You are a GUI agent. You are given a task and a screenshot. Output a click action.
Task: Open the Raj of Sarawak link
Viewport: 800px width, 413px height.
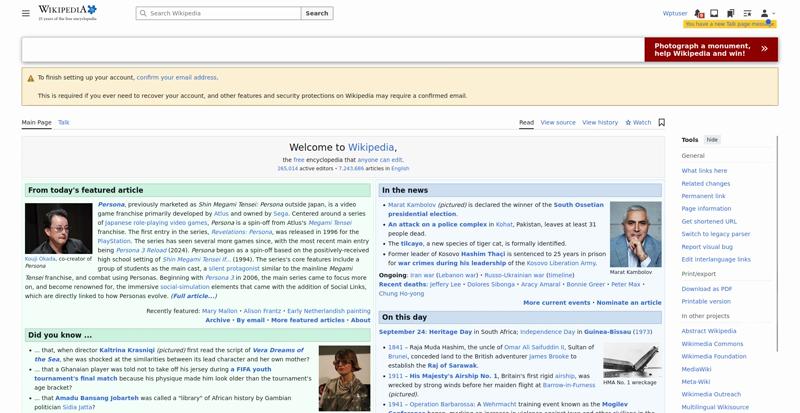pos(452,366)
